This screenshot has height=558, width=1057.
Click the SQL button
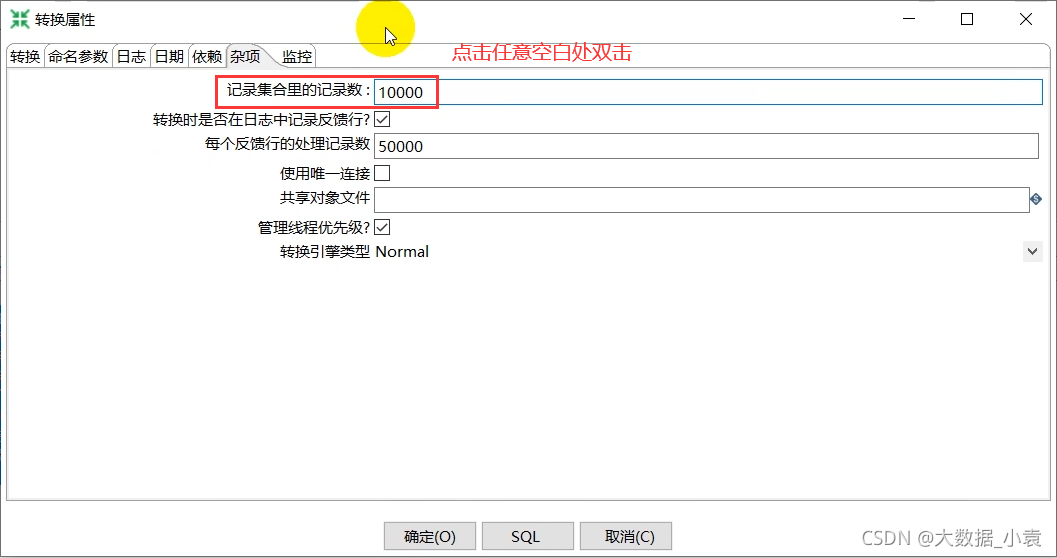point(528,536)
